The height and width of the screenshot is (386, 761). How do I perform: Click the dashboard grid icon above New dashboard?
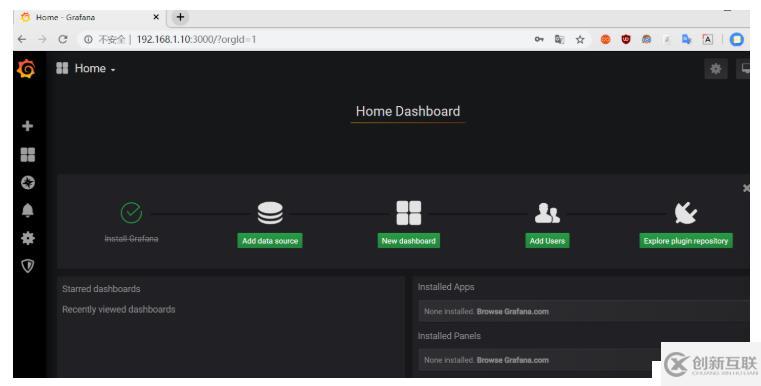tap(409, 213)
